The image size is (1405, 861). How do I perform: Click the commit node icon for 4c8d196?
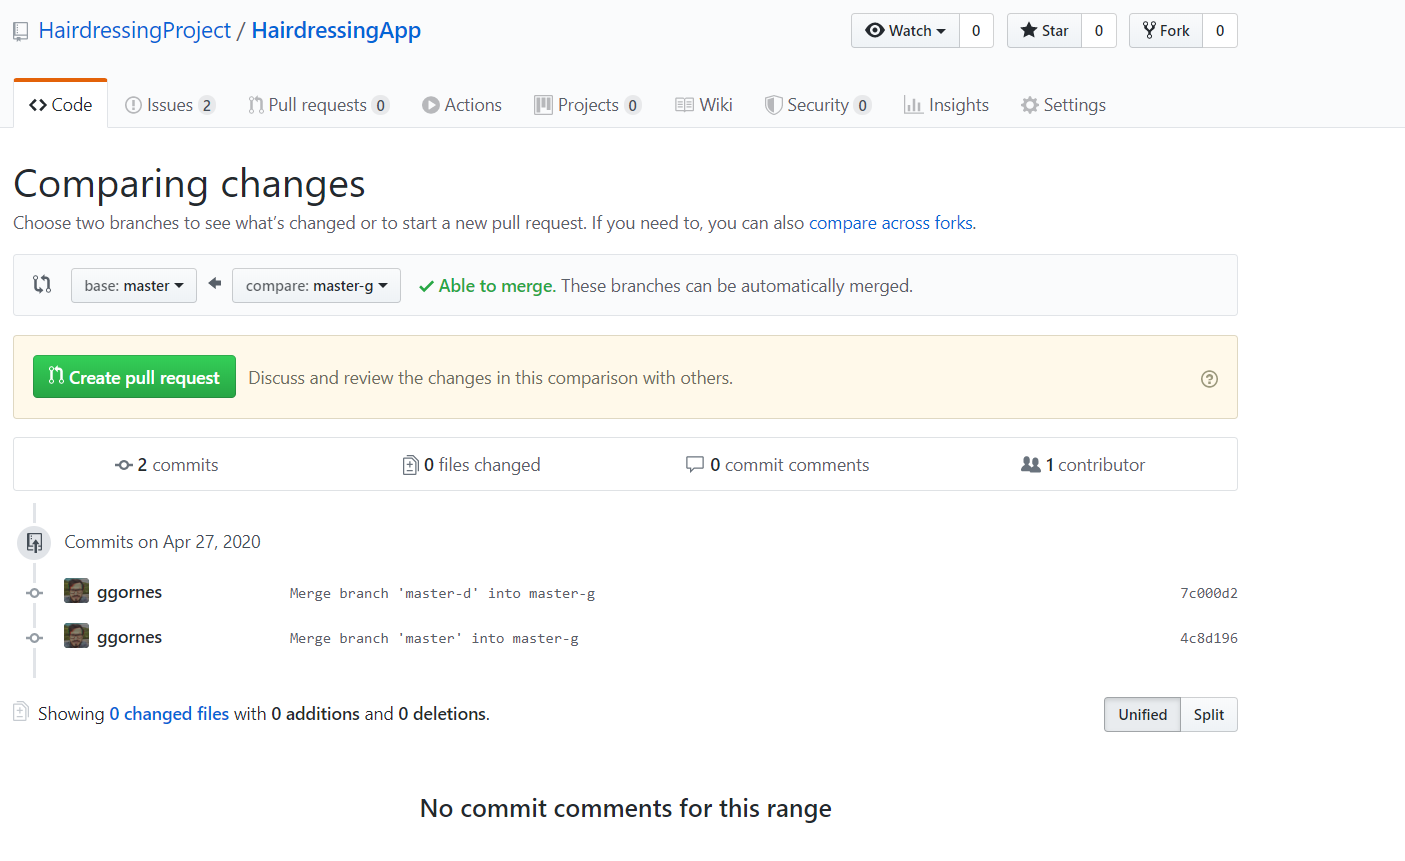34,638
